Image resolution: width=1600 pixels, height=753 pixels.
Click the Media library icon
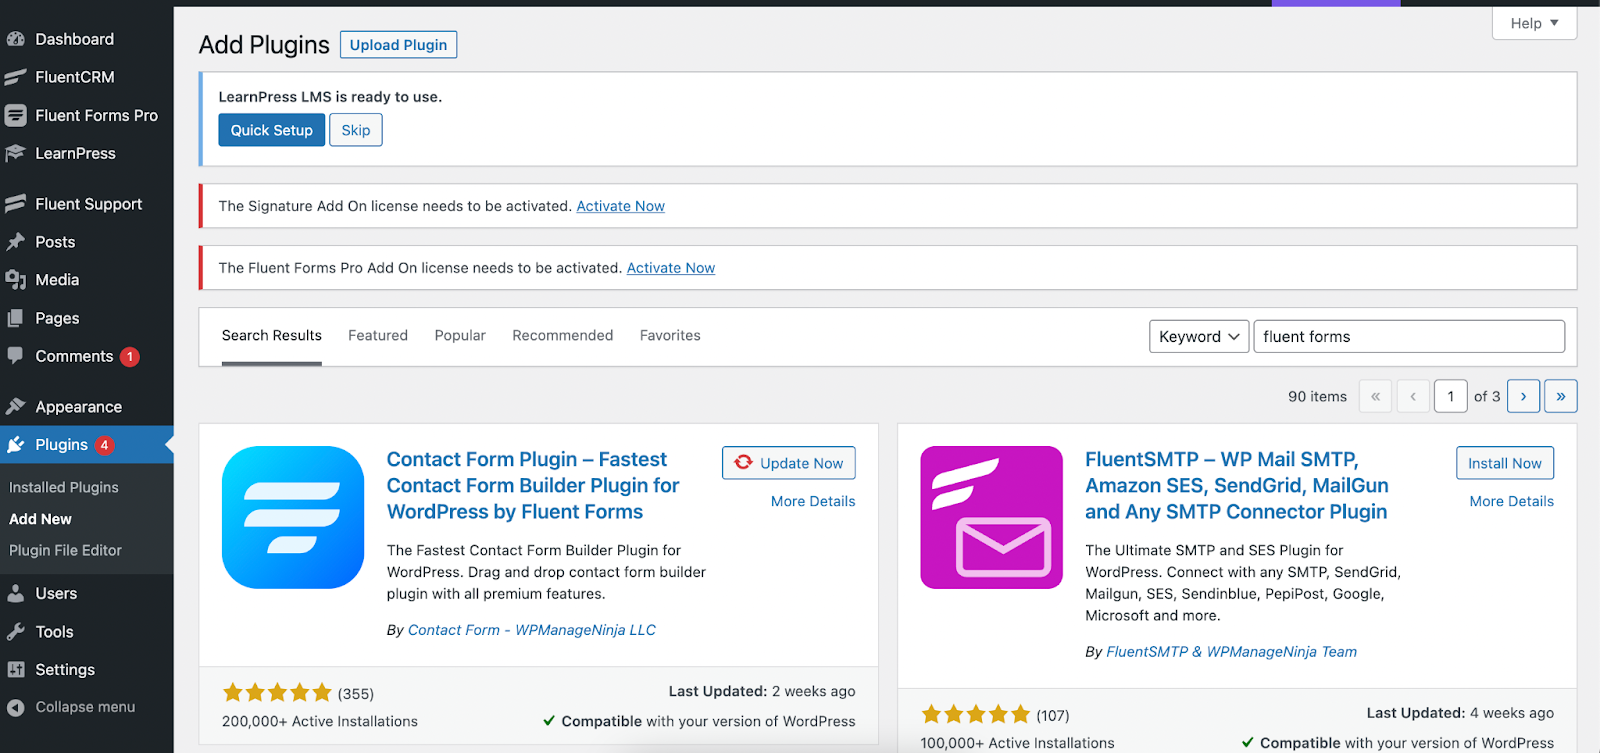15,280
